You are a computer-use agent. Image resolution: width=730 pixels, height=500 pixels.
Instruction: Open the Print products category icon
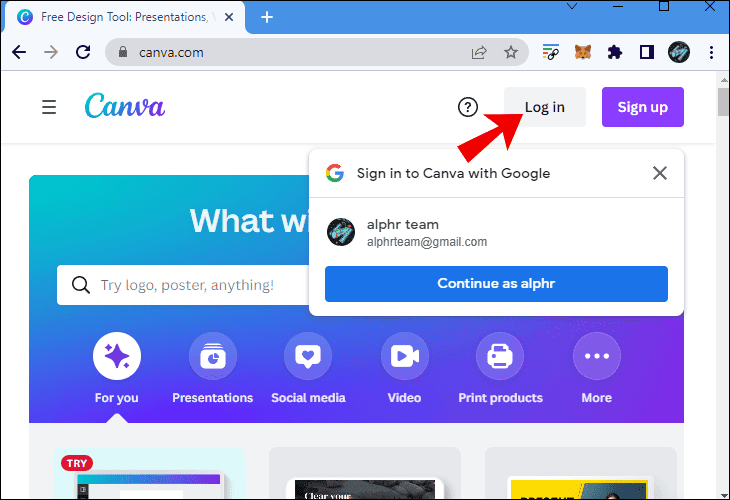500,356
